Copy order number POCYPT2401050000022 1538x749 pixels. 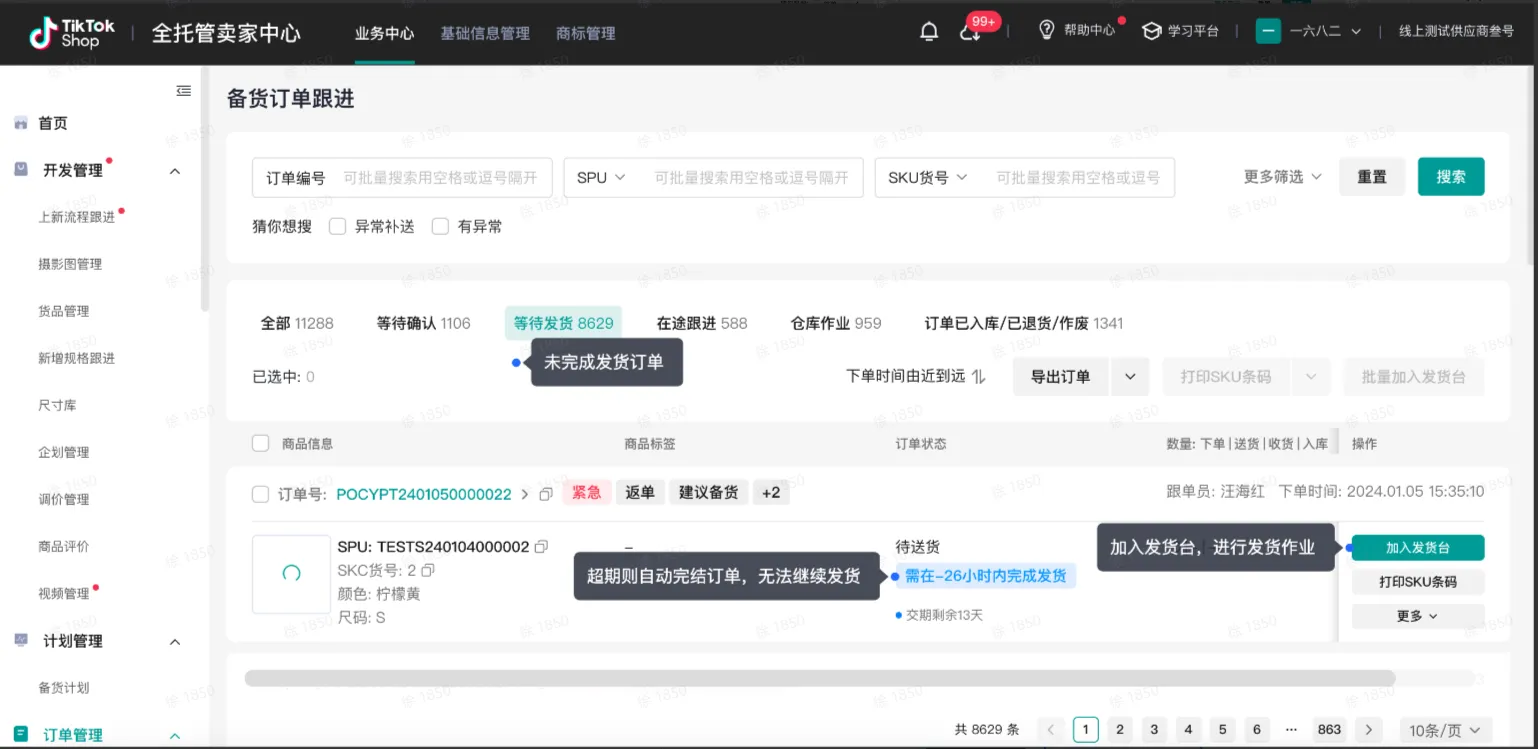pos(546,495)
